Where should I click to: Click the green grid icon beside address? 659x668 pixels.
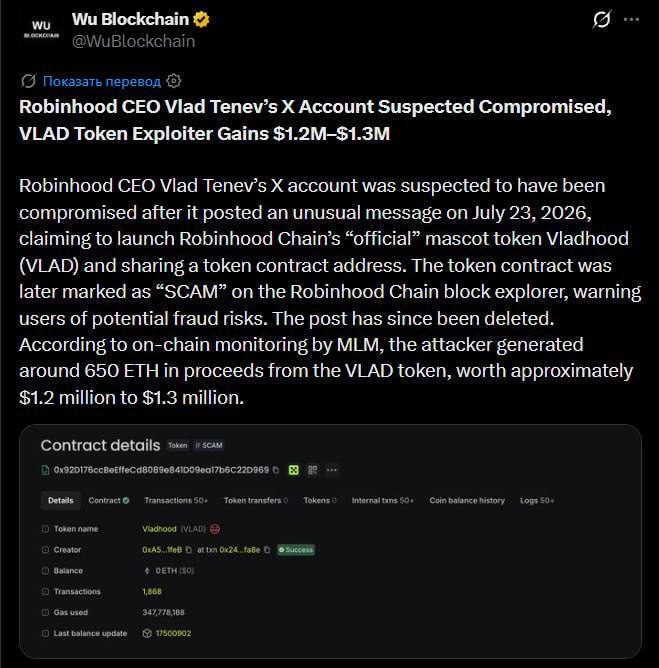click(294, 470)
